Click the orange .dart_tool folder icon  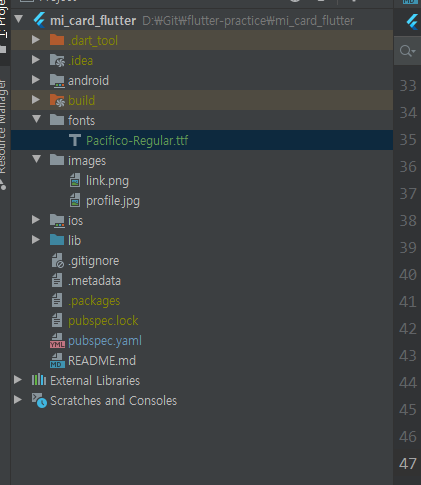[57, 40]
